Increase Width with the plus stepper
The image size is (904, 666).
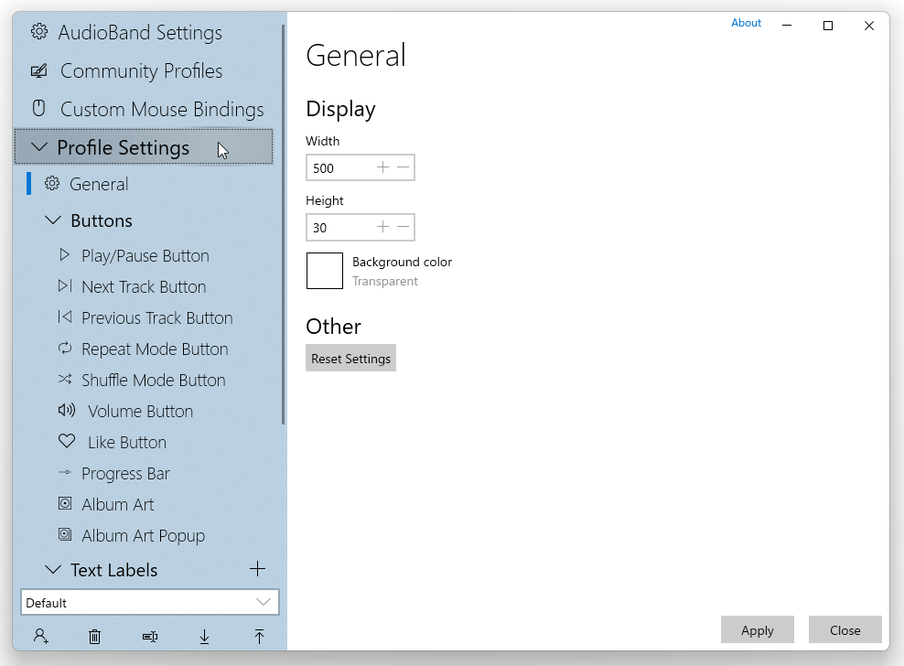(383, 167)
